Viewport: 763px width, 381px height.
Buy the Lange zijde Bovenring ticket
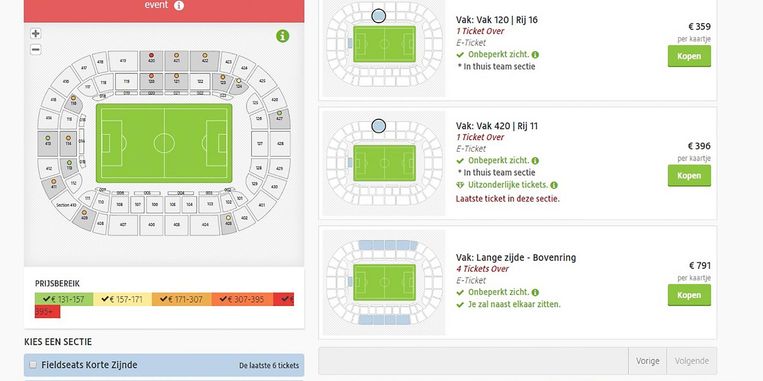(689, 295)
